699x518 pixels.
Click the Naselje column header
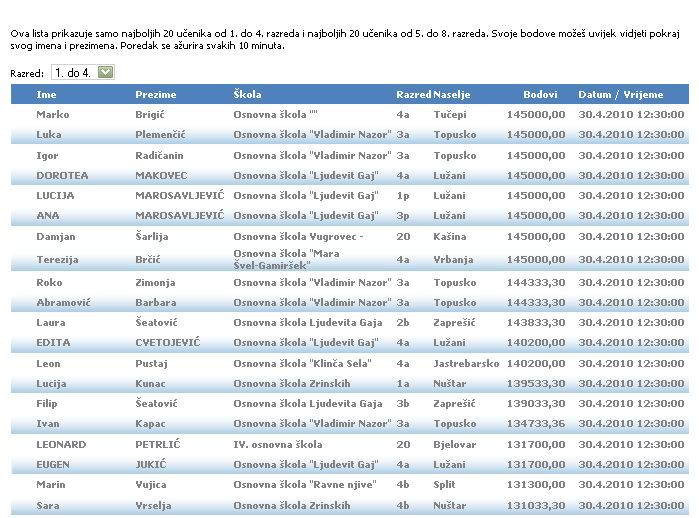point(452,95)
